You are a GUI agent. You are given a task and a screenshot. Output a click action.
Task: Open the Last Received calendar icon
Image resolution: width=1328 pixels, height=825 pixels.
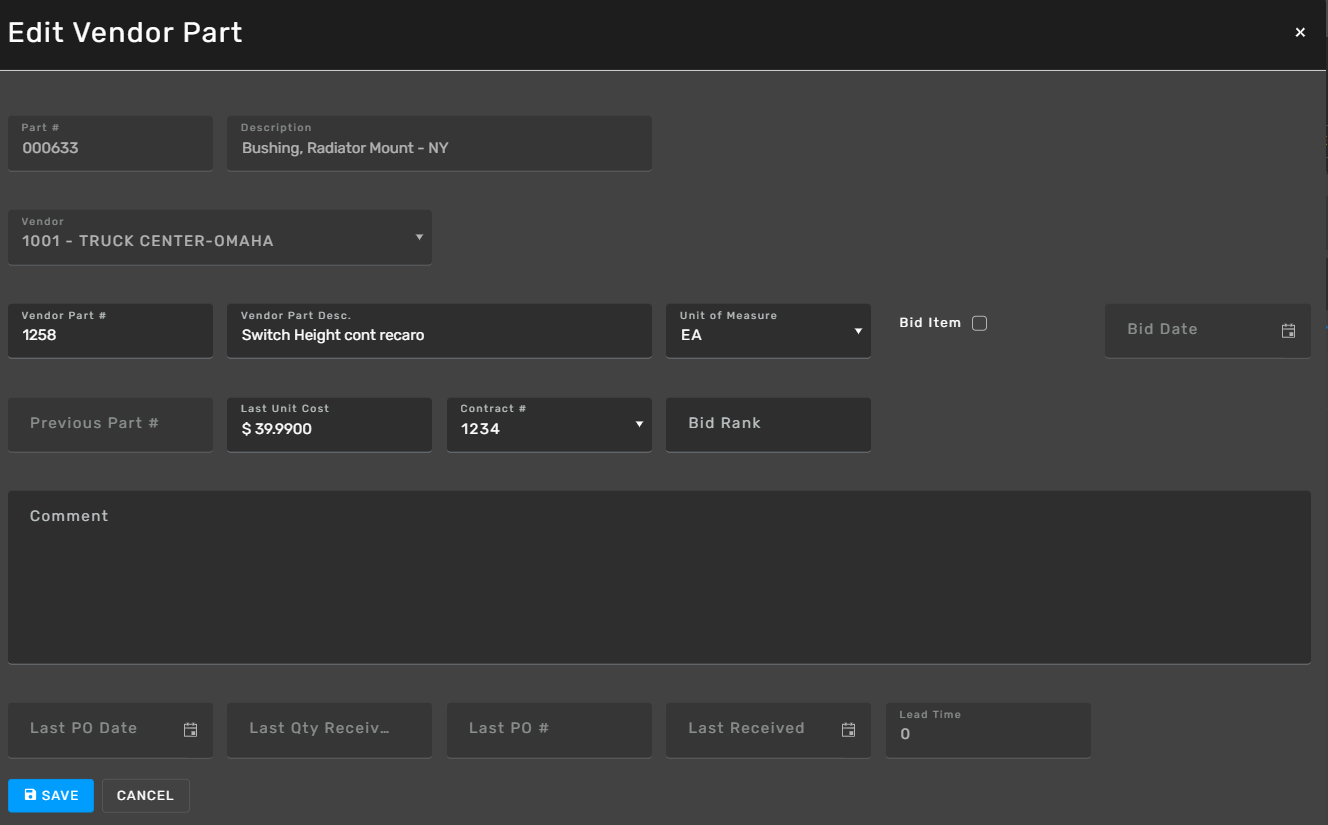848,729
